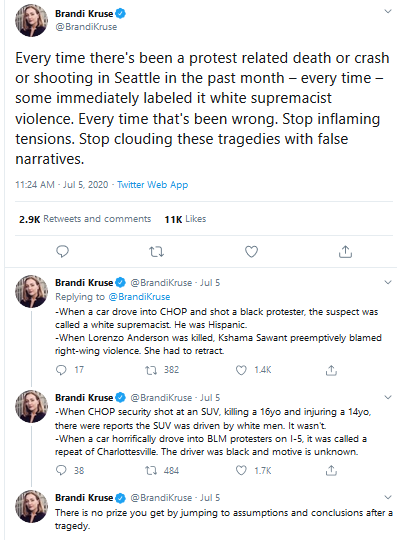
Task: Open the main tweet's options chevron menu
Action: 388,11
